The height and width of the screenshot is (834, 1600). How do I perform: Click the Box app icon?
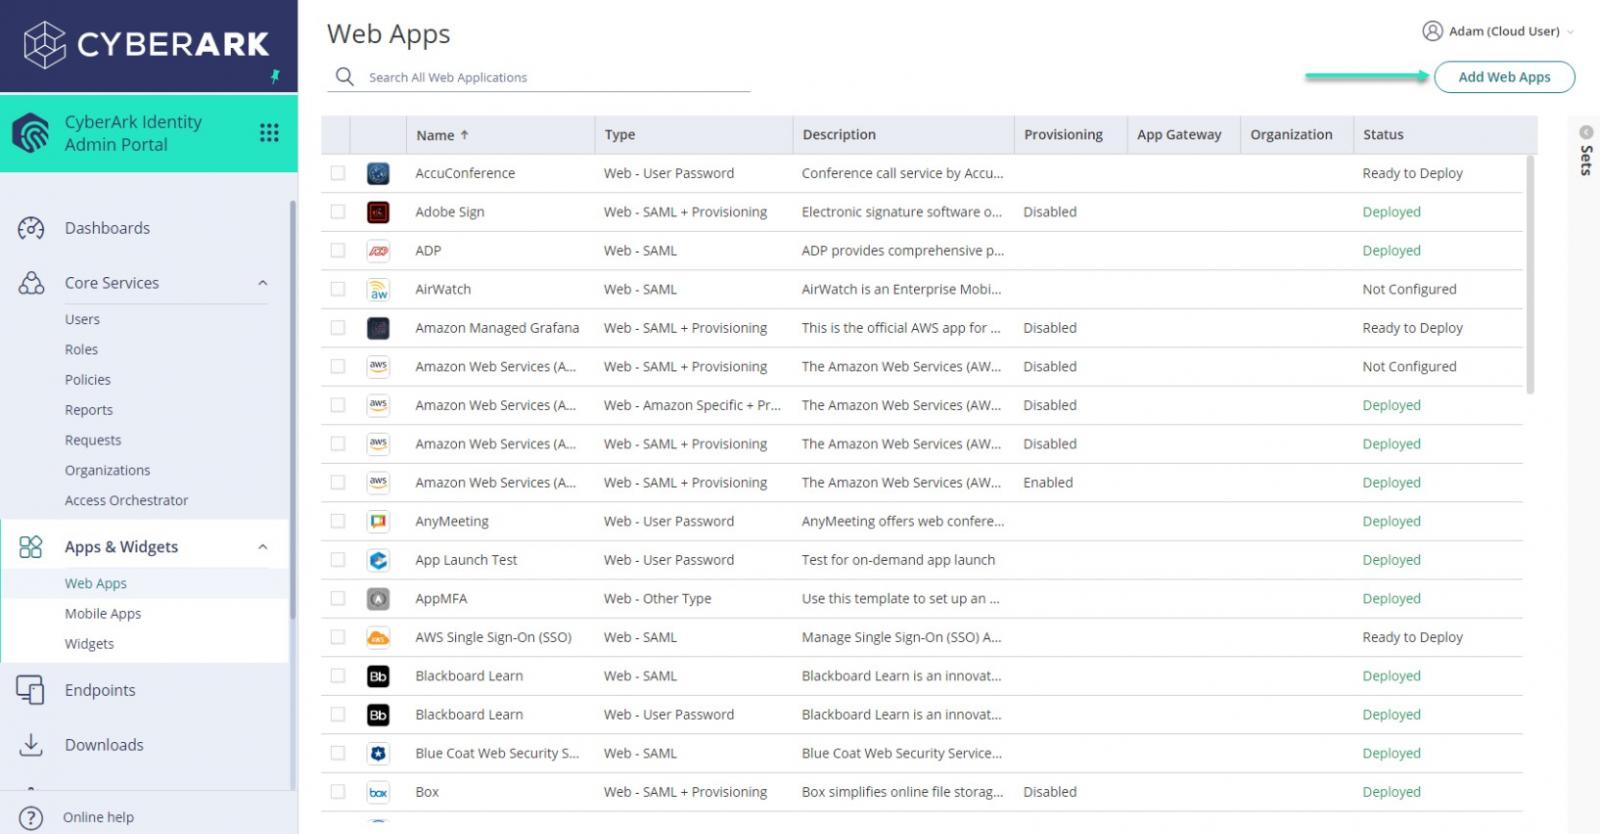click(378, 792)
